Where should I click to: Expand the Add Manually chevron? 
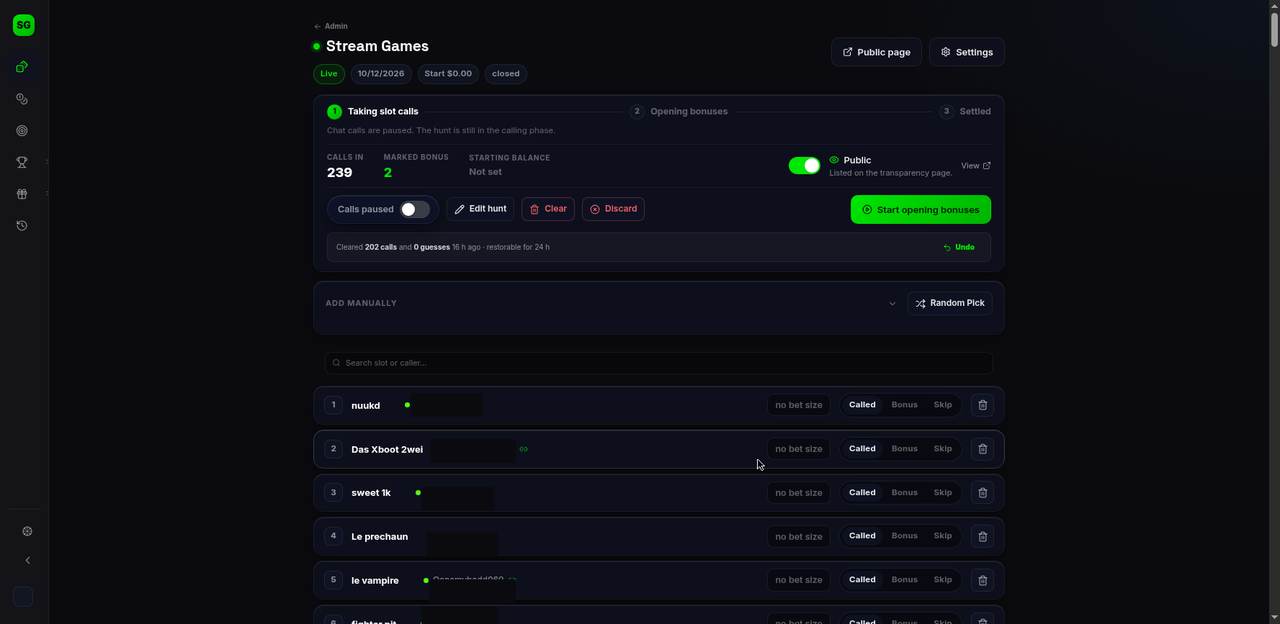pyautogui.click(x=892, y=303)
